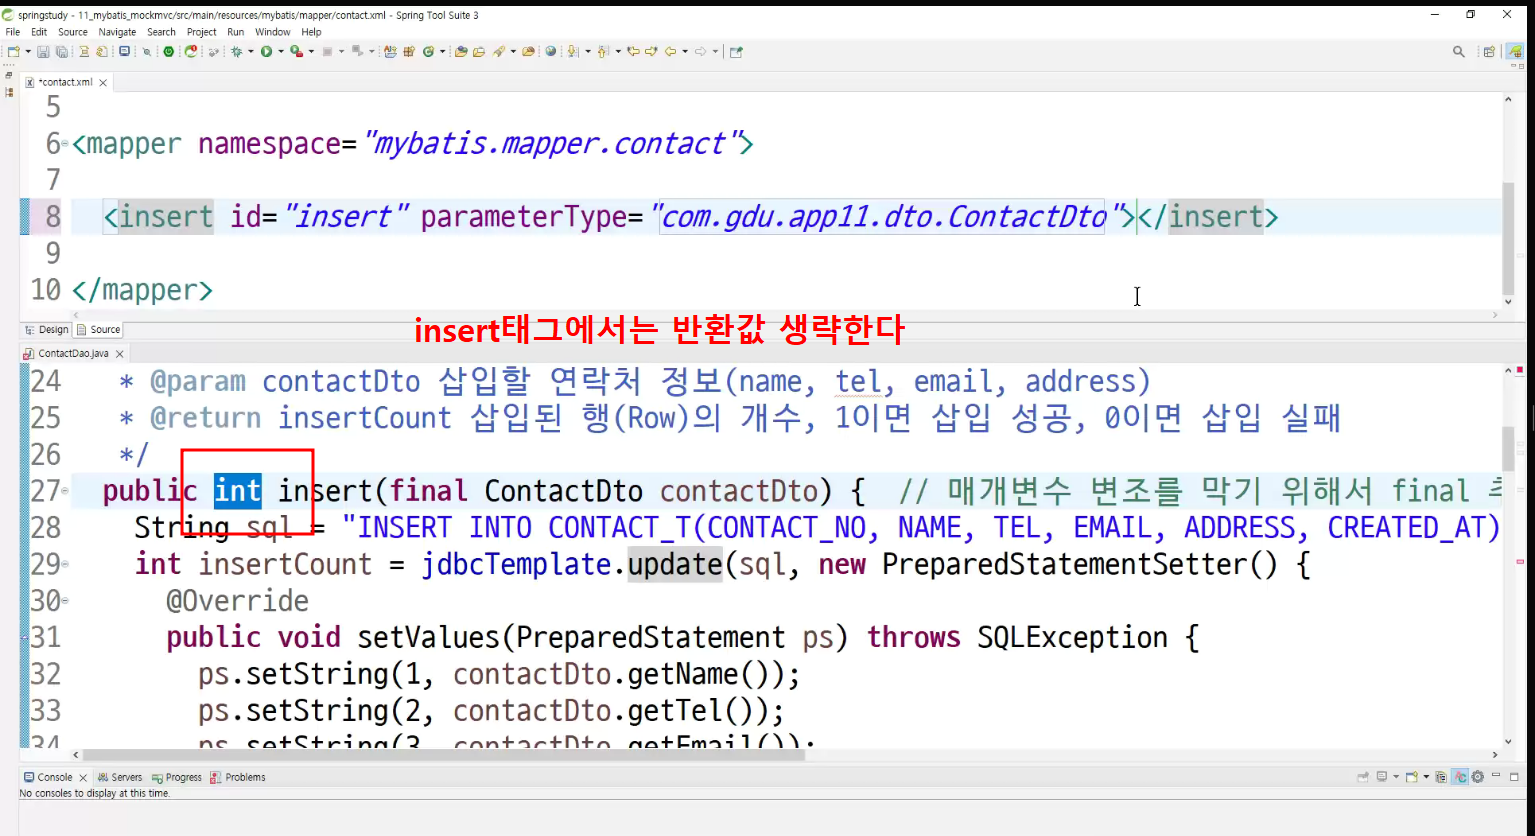This screenshot has height=836, width=1535.
Task: Open the Edit menu
Action: point(39,32)
